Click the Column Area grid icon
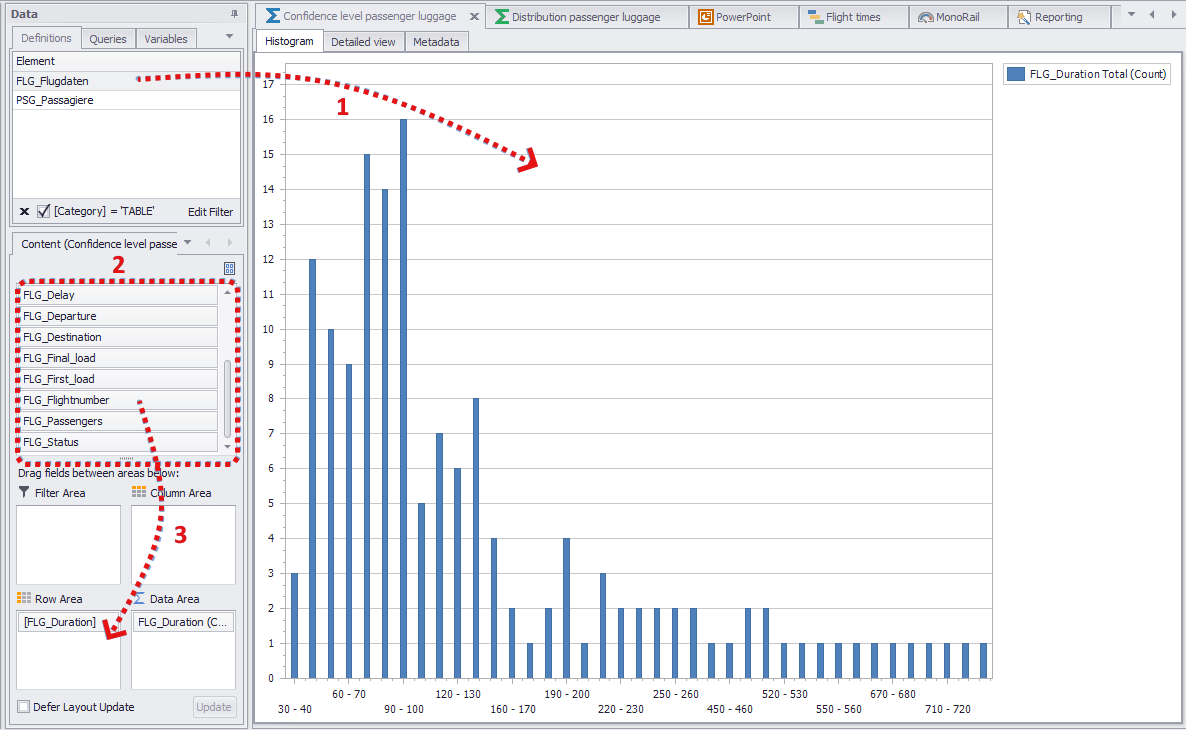Image resolution: width=1186 pixels, height=730 pixels. tap(138, 492)
